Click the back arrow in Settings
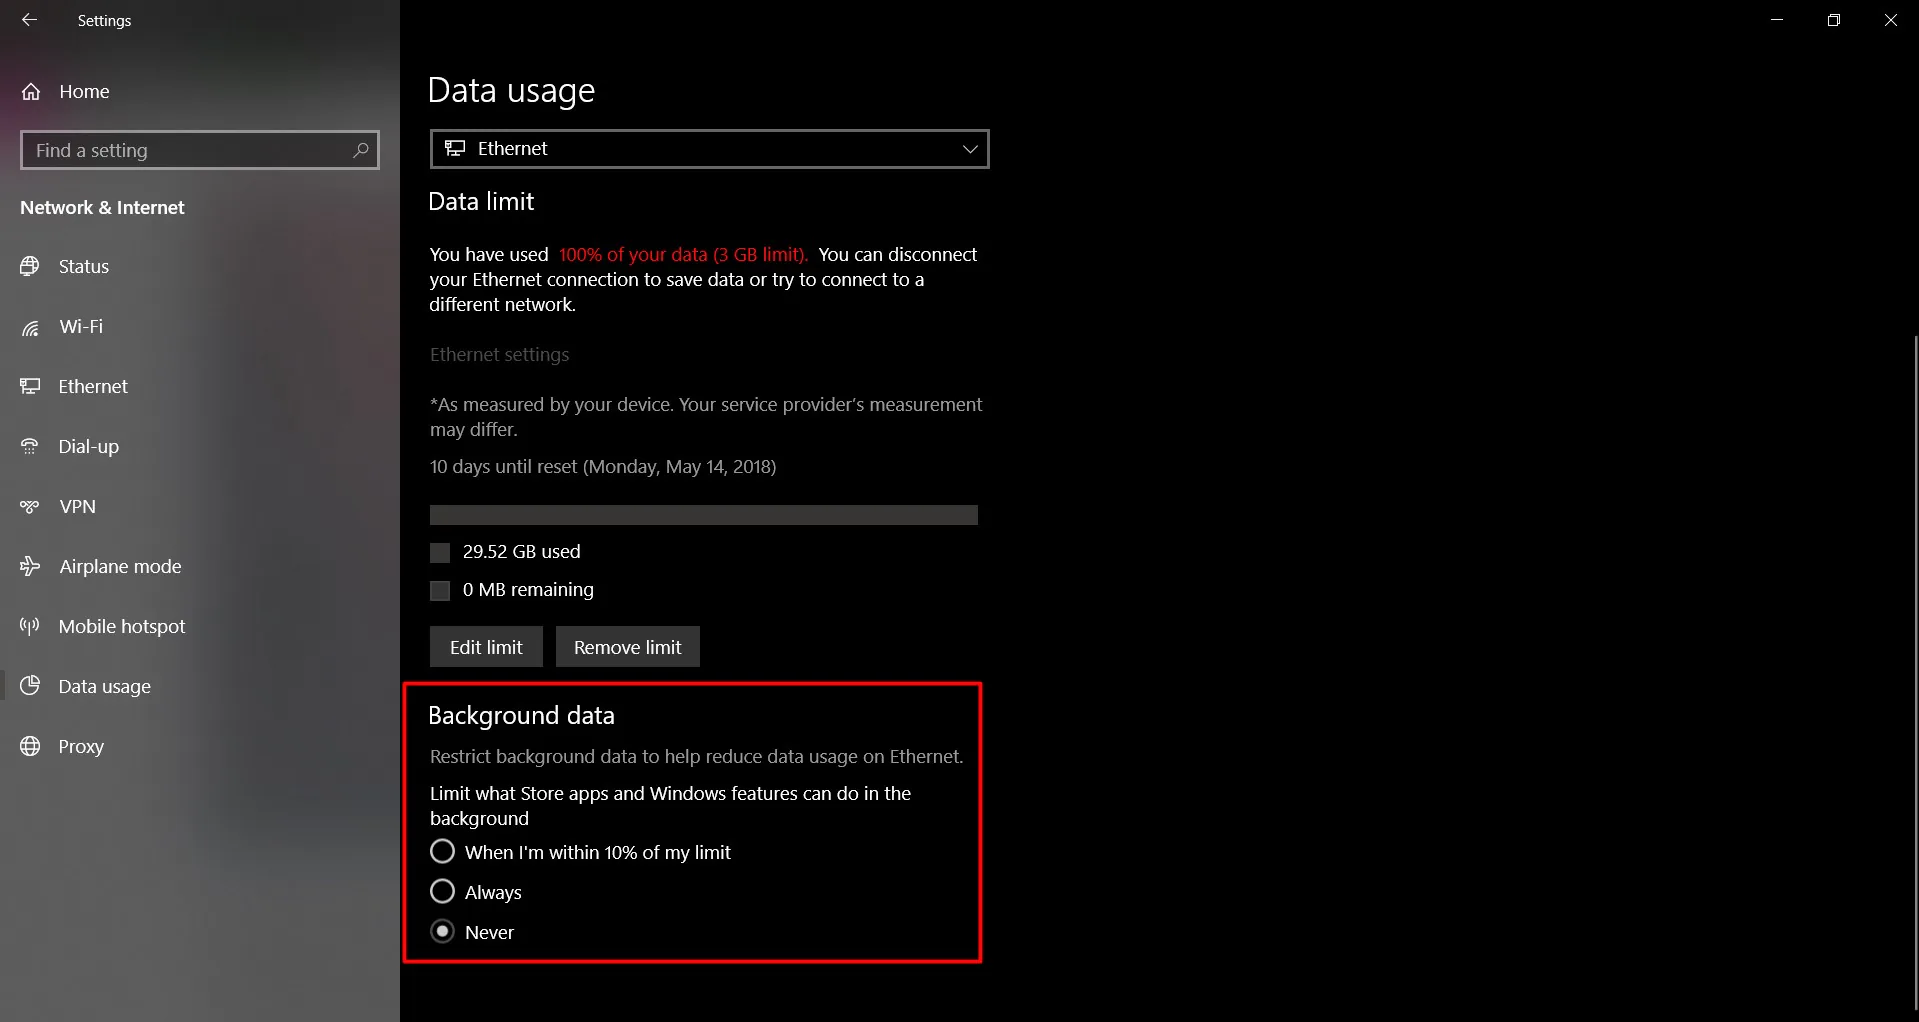This screenshot has height=1022, width=1919. [29, 20]
